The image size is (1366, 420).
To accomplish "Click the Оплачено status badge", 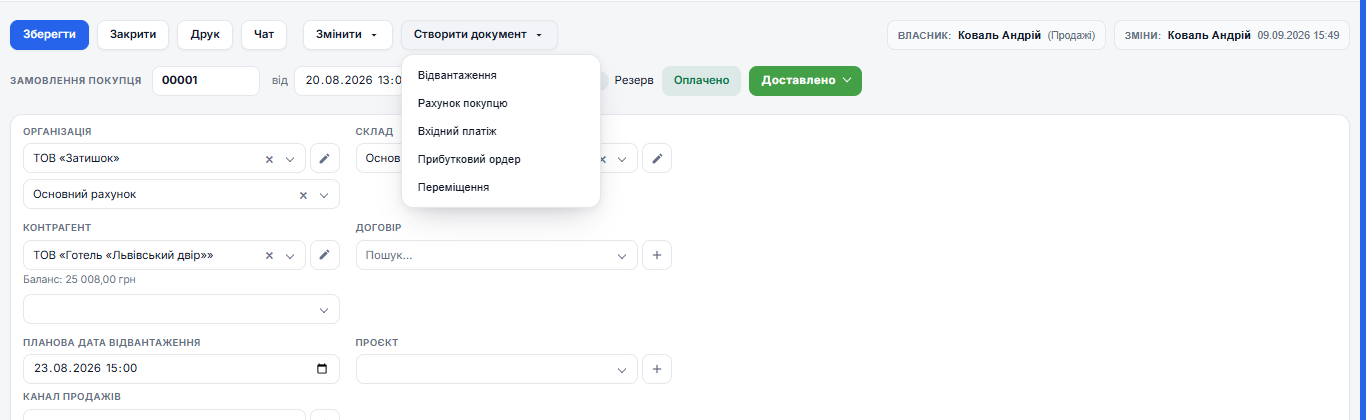I will click(701, 81).
